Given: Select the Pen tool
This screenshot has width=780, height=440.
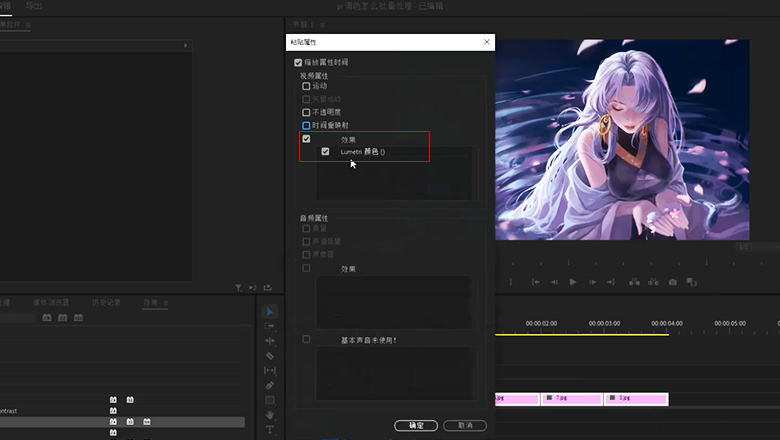Looking at the screenshot, I should click(270, 385).
